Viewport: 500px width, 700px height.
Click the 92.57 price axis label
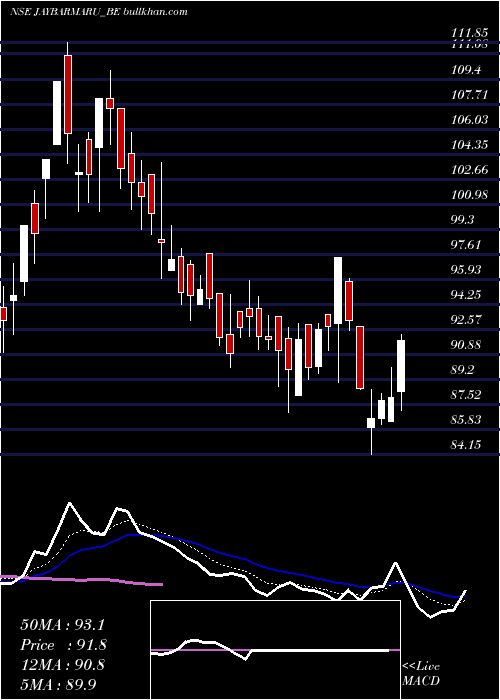click(x=468, y=320)
